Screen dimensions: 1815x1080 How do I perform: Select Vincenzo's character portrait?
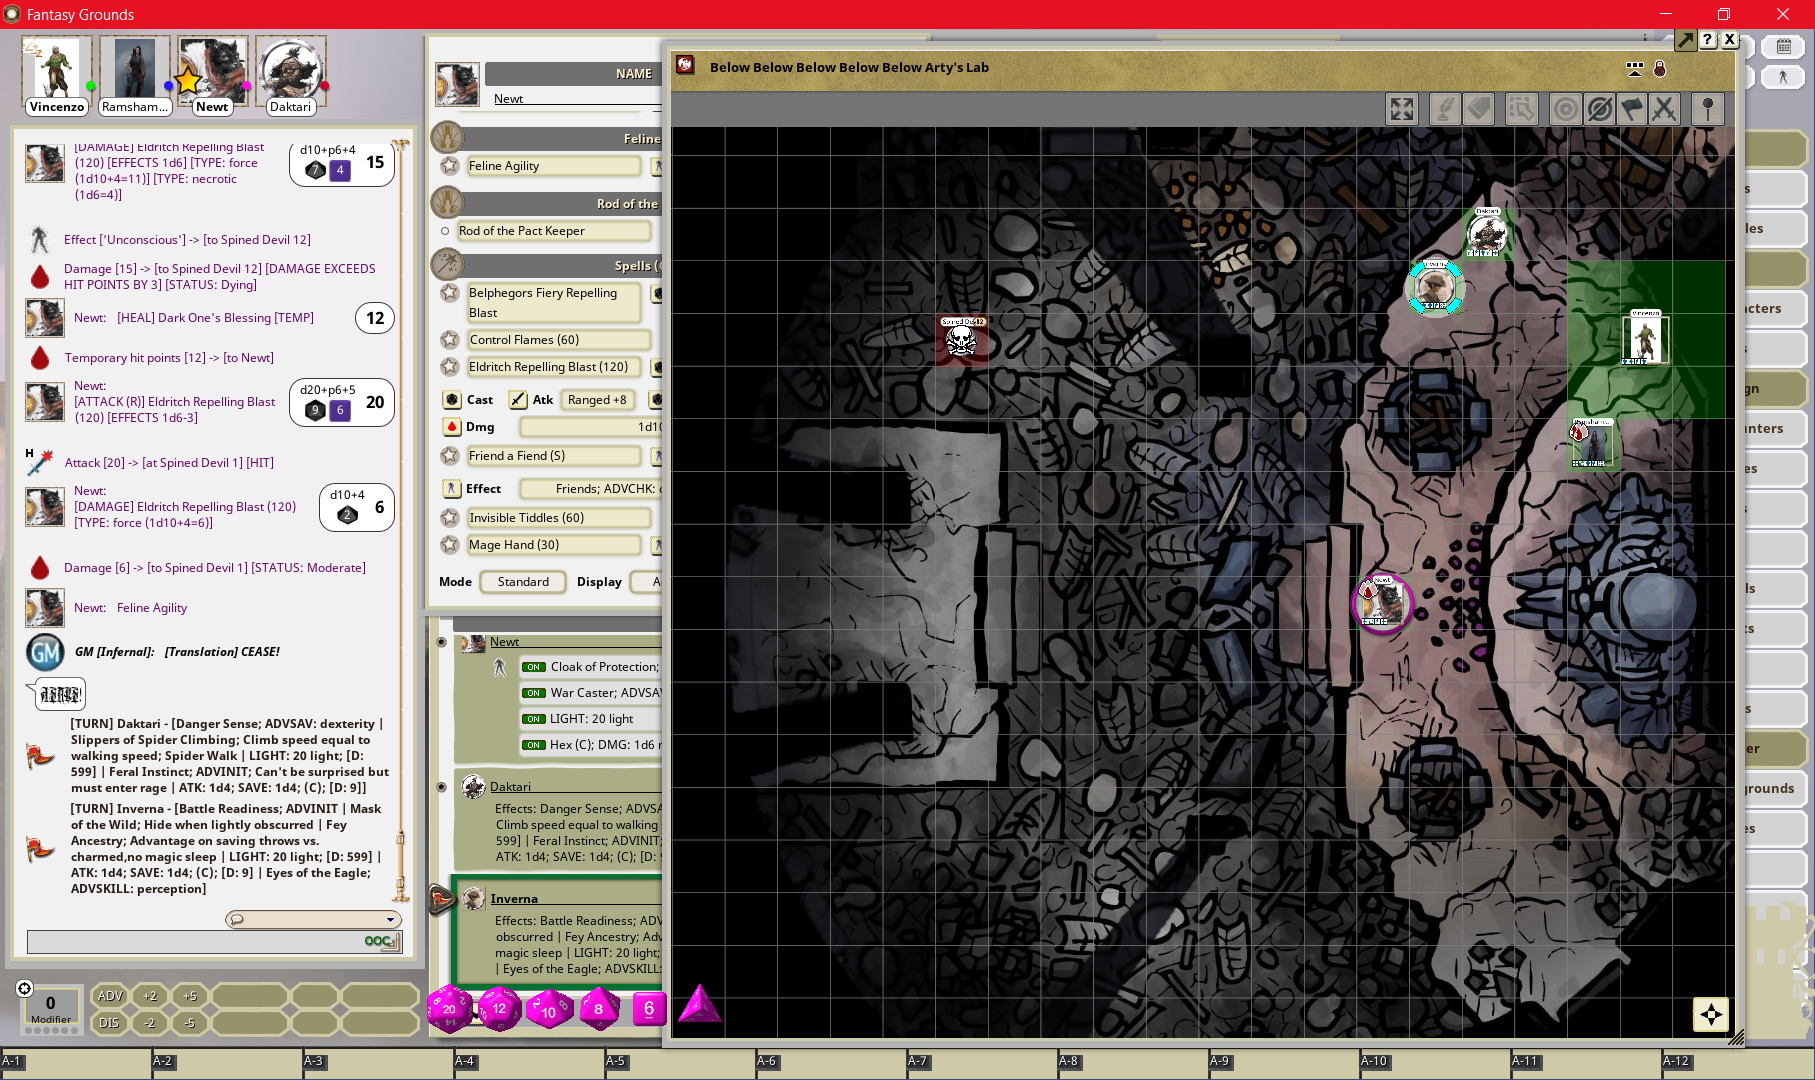(x=57, y=68)
